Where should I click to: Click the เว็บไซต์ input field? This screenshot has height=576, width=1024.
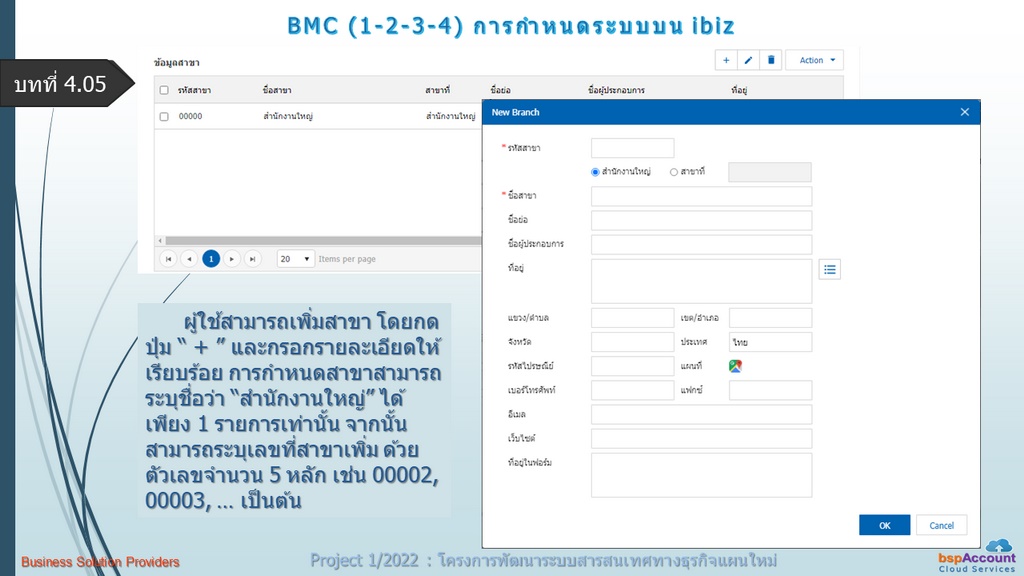[701, 439]
